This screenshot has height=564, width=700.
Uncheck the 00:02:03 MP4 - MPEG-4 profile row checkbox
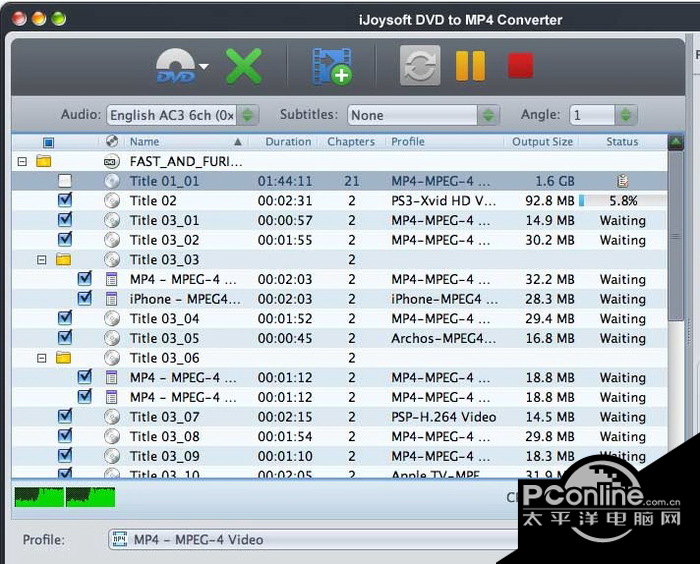click(x=85, y=278)
